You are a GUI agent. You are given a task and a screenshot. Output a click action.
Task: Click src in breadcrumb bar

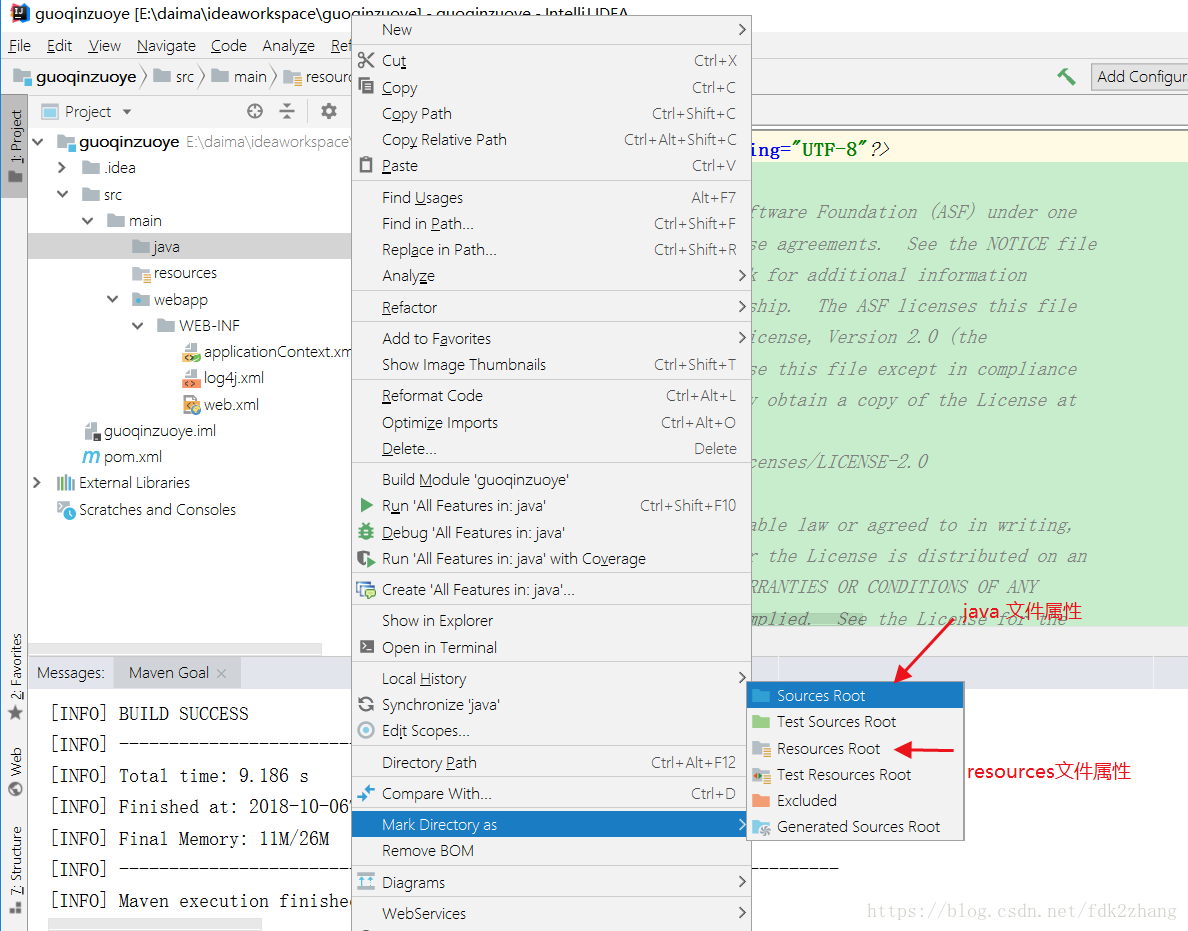coord(174,77)
